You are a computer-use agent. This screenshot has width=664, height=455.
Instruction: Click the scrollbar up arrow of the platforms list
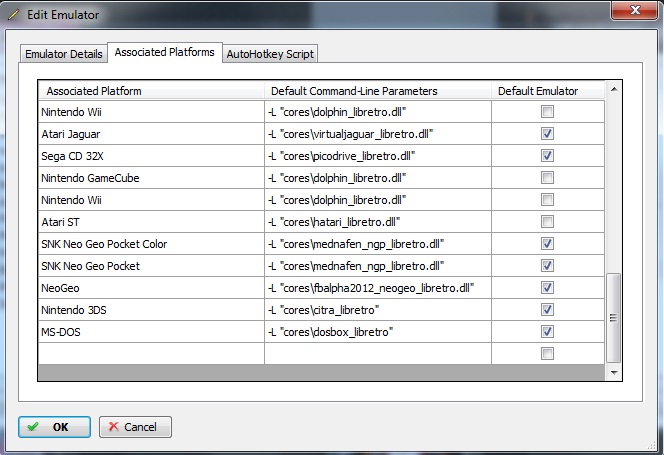coord(614,89)
